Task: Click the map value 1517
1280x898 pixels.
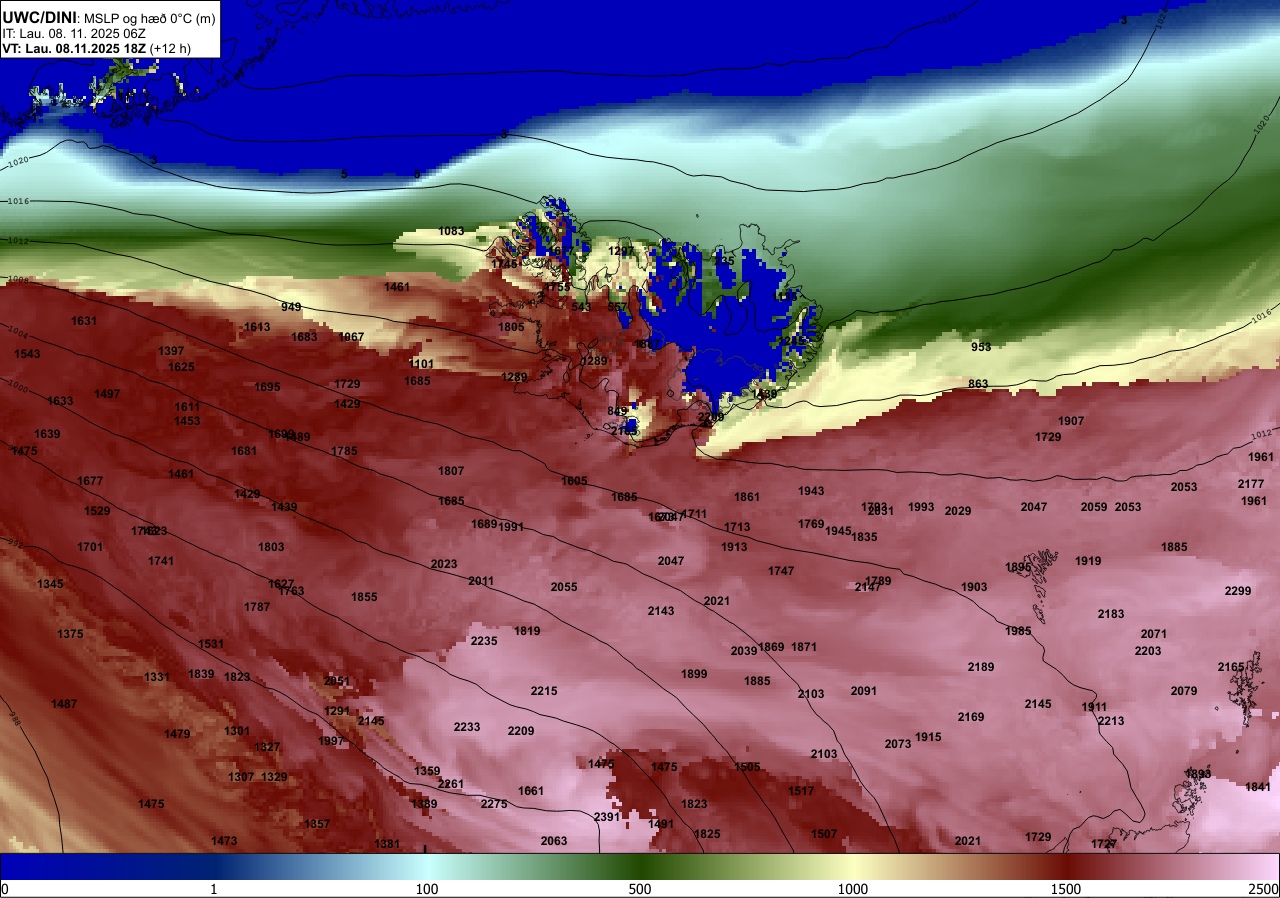Action: pos(801,791)
